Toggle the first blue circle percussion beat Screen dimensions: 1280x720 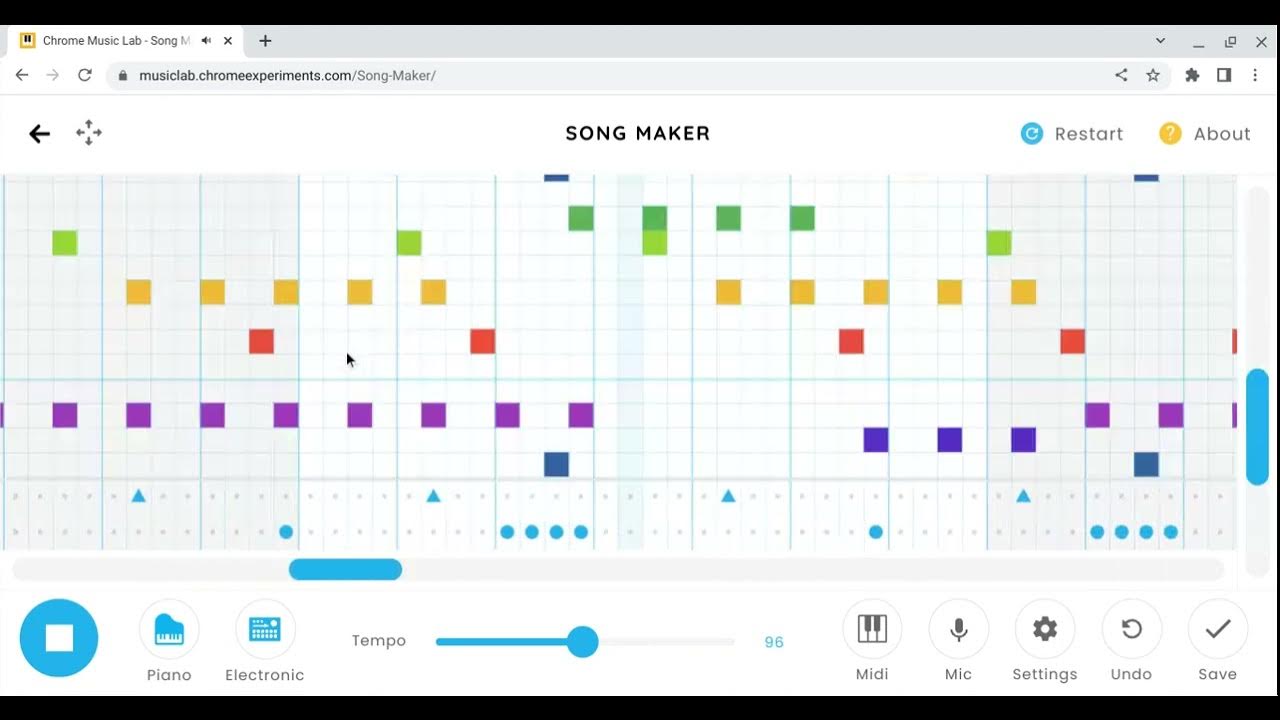tap(286, 532)
